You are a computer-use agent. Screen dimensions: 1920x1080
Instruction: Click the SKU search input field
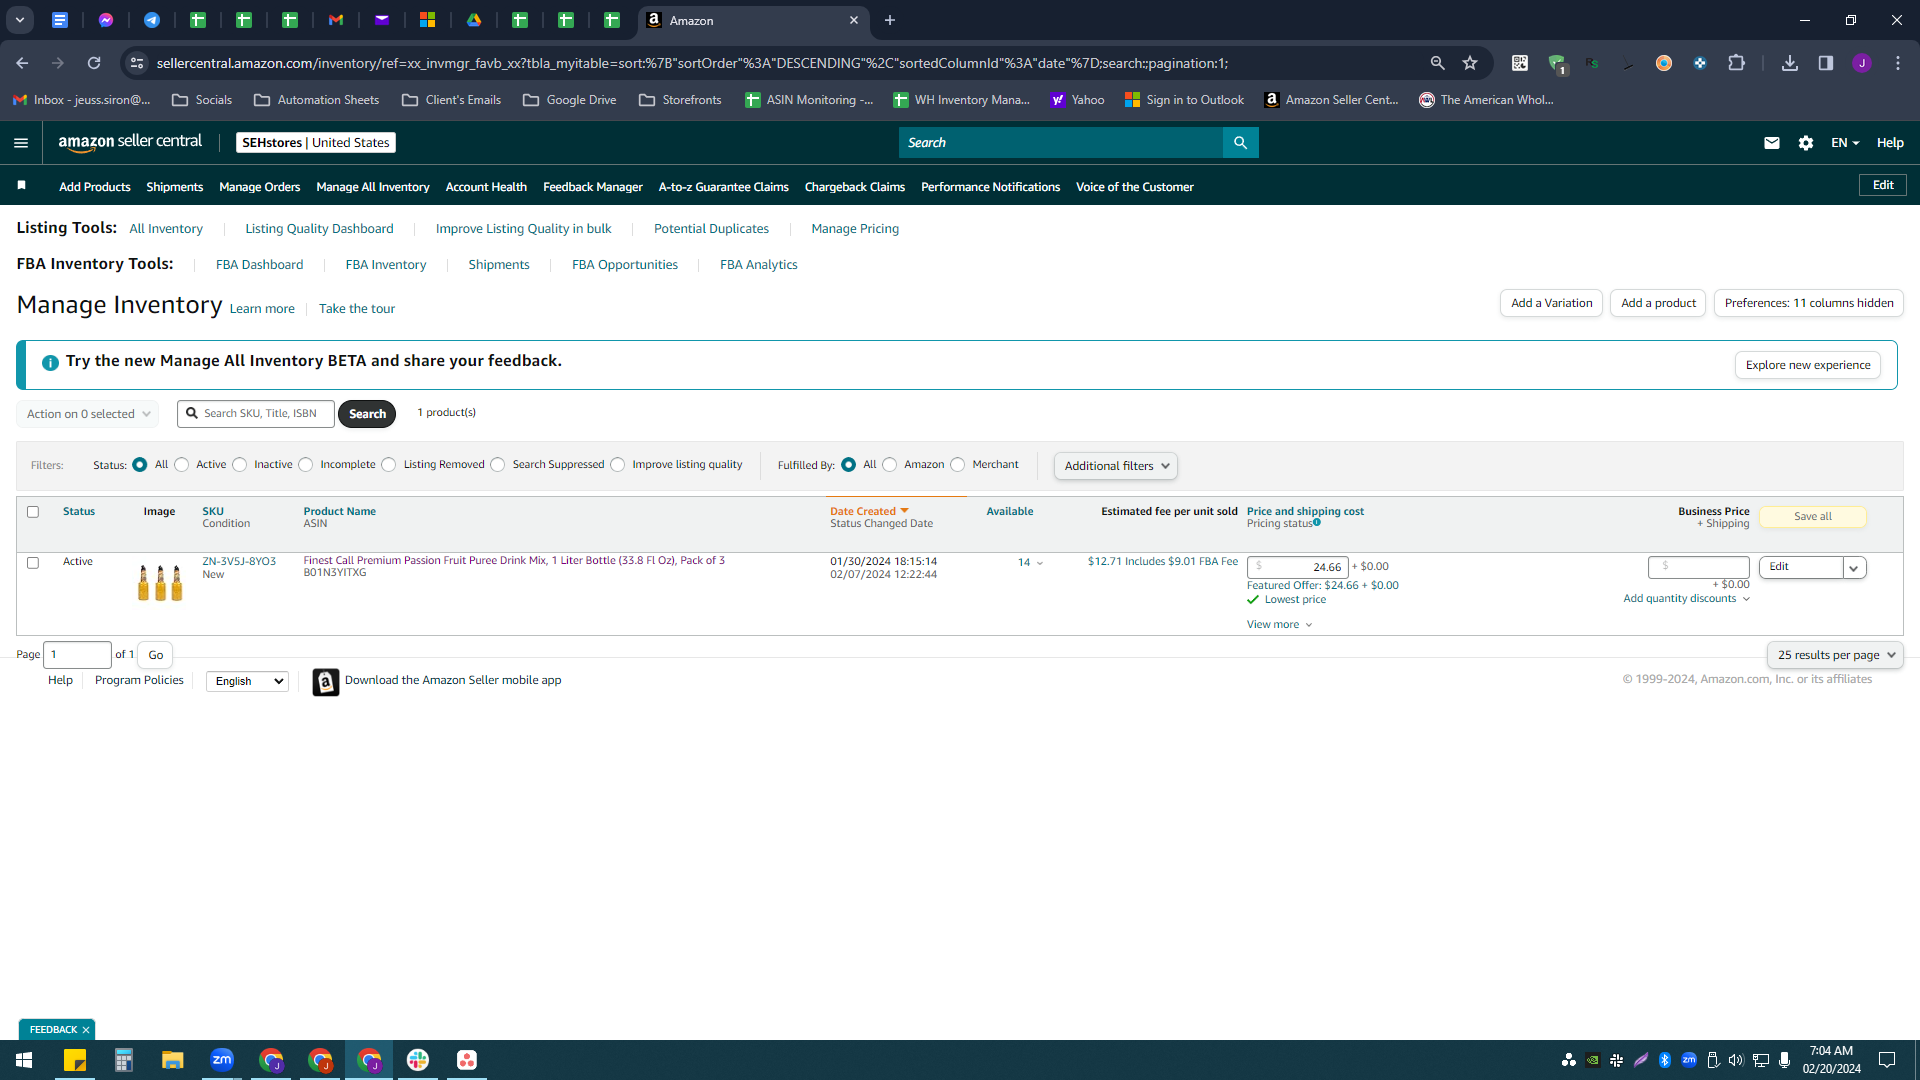point(256,414)
